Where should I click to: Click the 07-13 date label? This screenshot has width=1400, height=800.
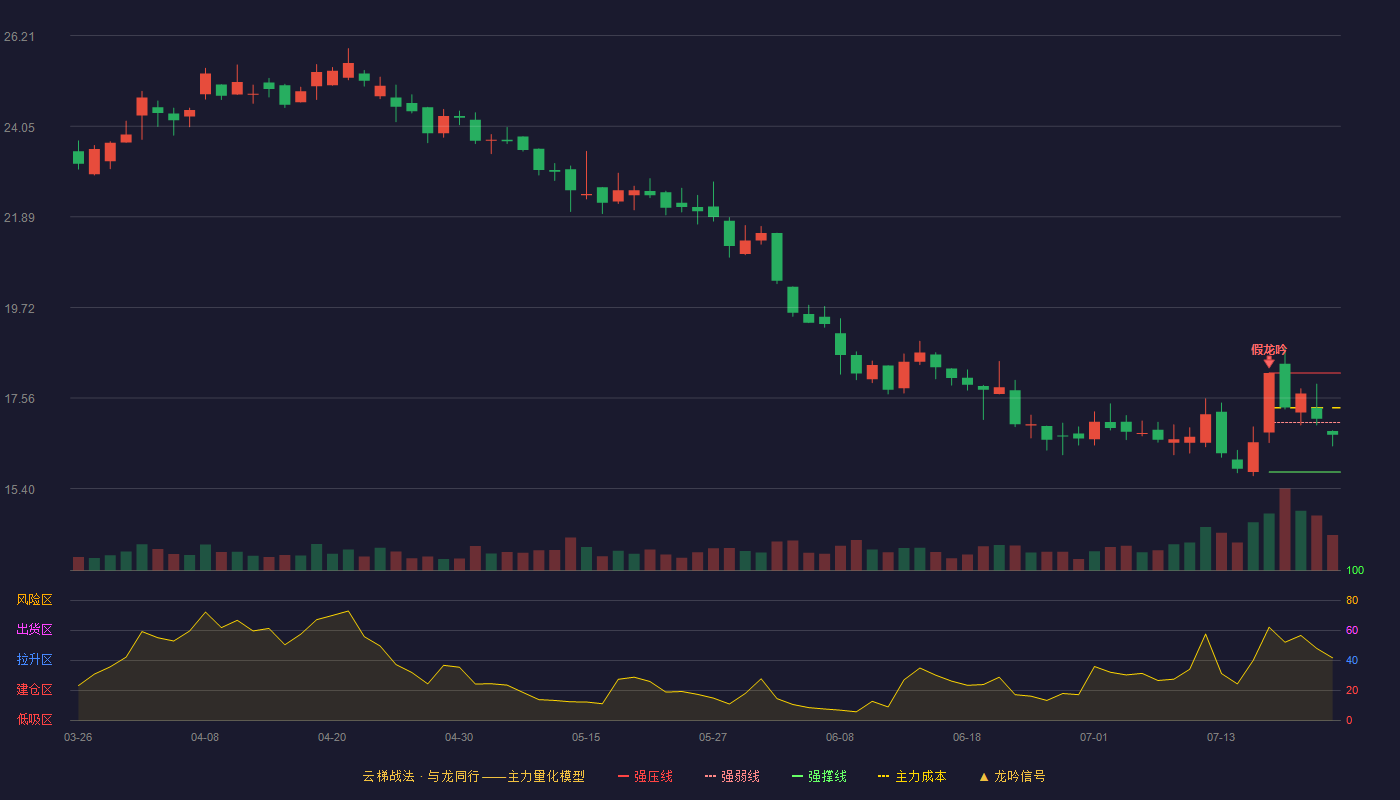(1221, 737)
